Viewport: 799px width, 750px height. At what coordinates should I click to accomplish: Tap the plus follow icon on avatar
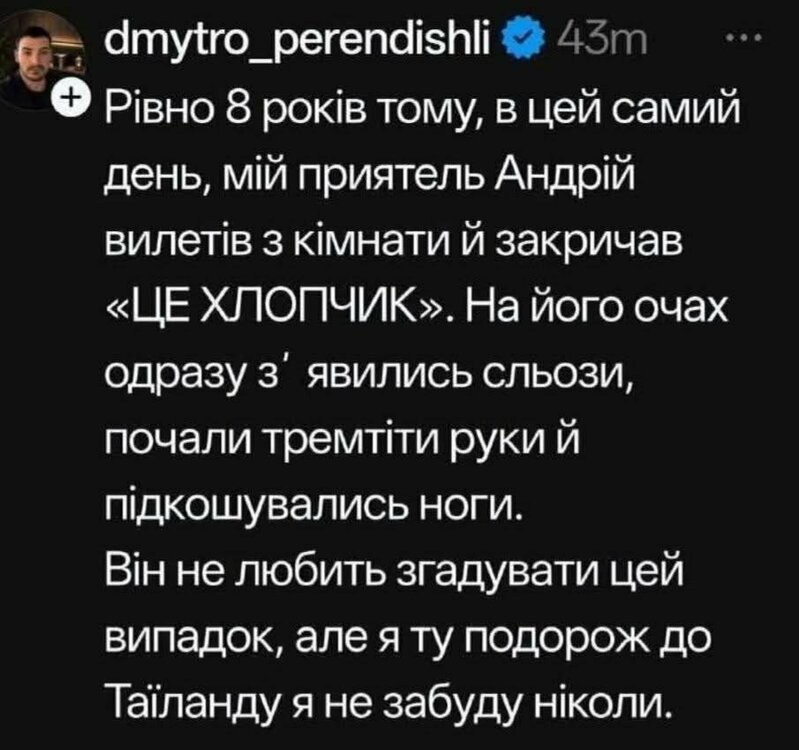point(71,98)
